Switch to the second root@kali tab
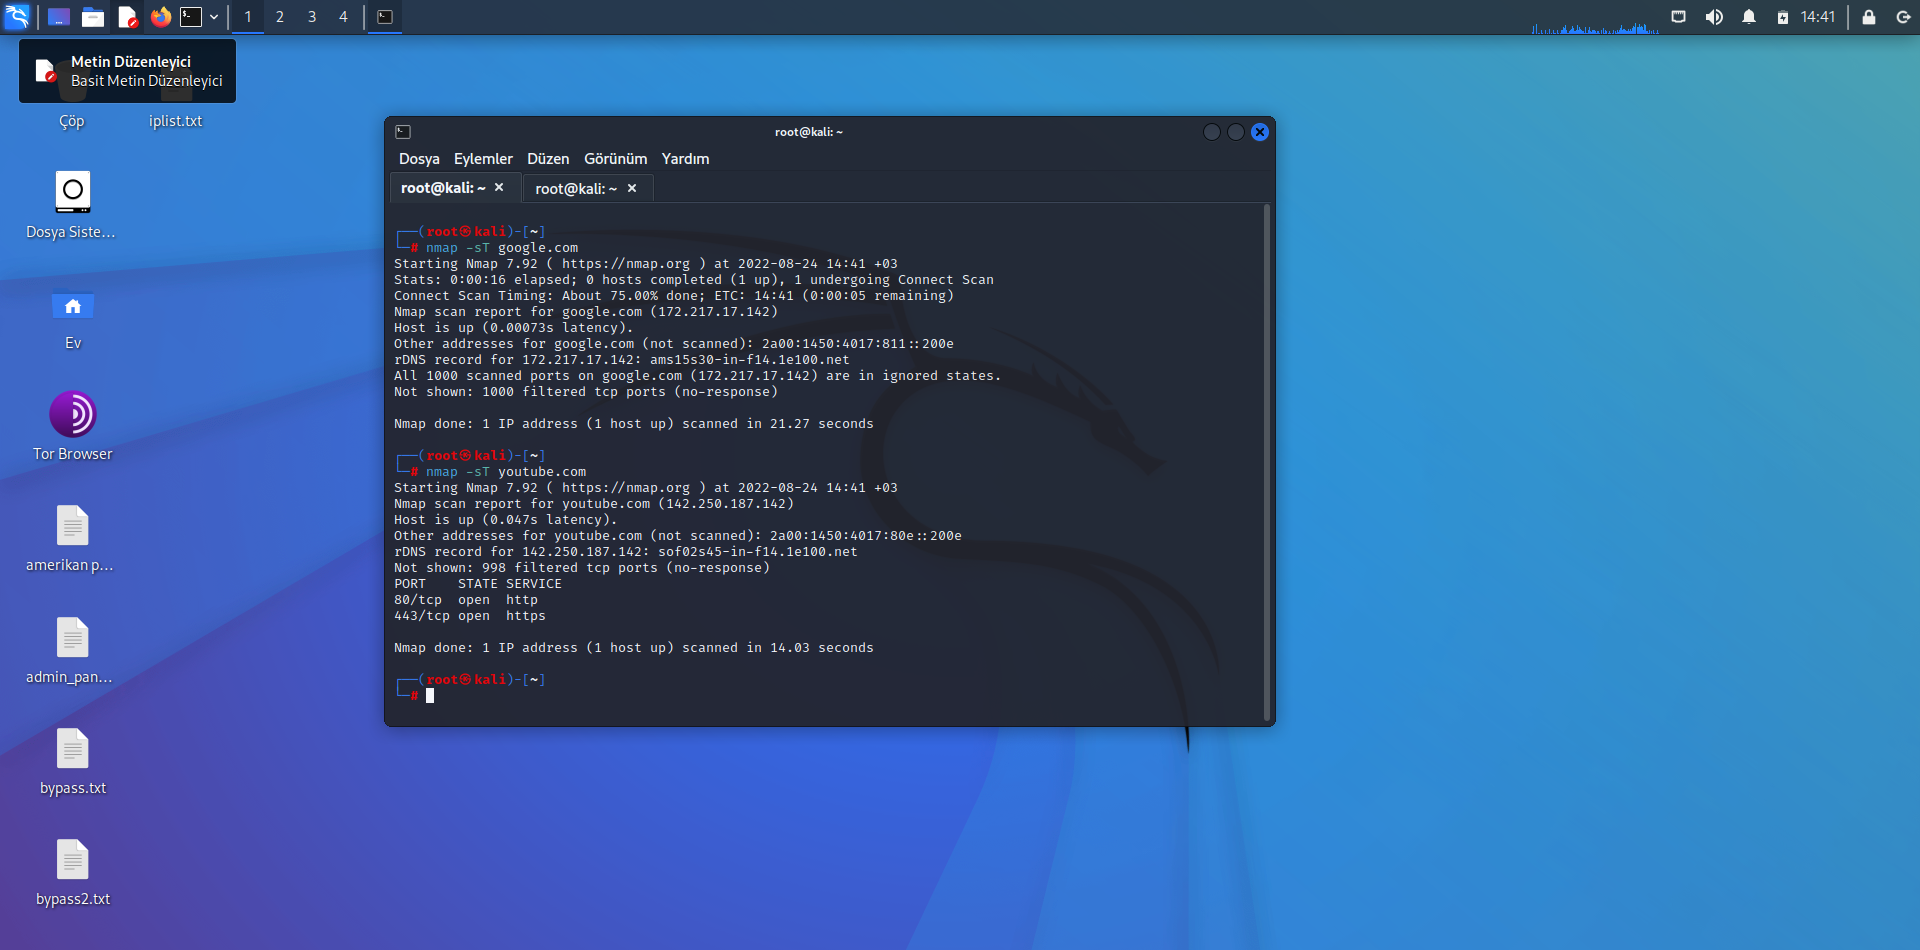This screenshot has width=1920, height=950. pyautogui.click(x=576, y=188)
